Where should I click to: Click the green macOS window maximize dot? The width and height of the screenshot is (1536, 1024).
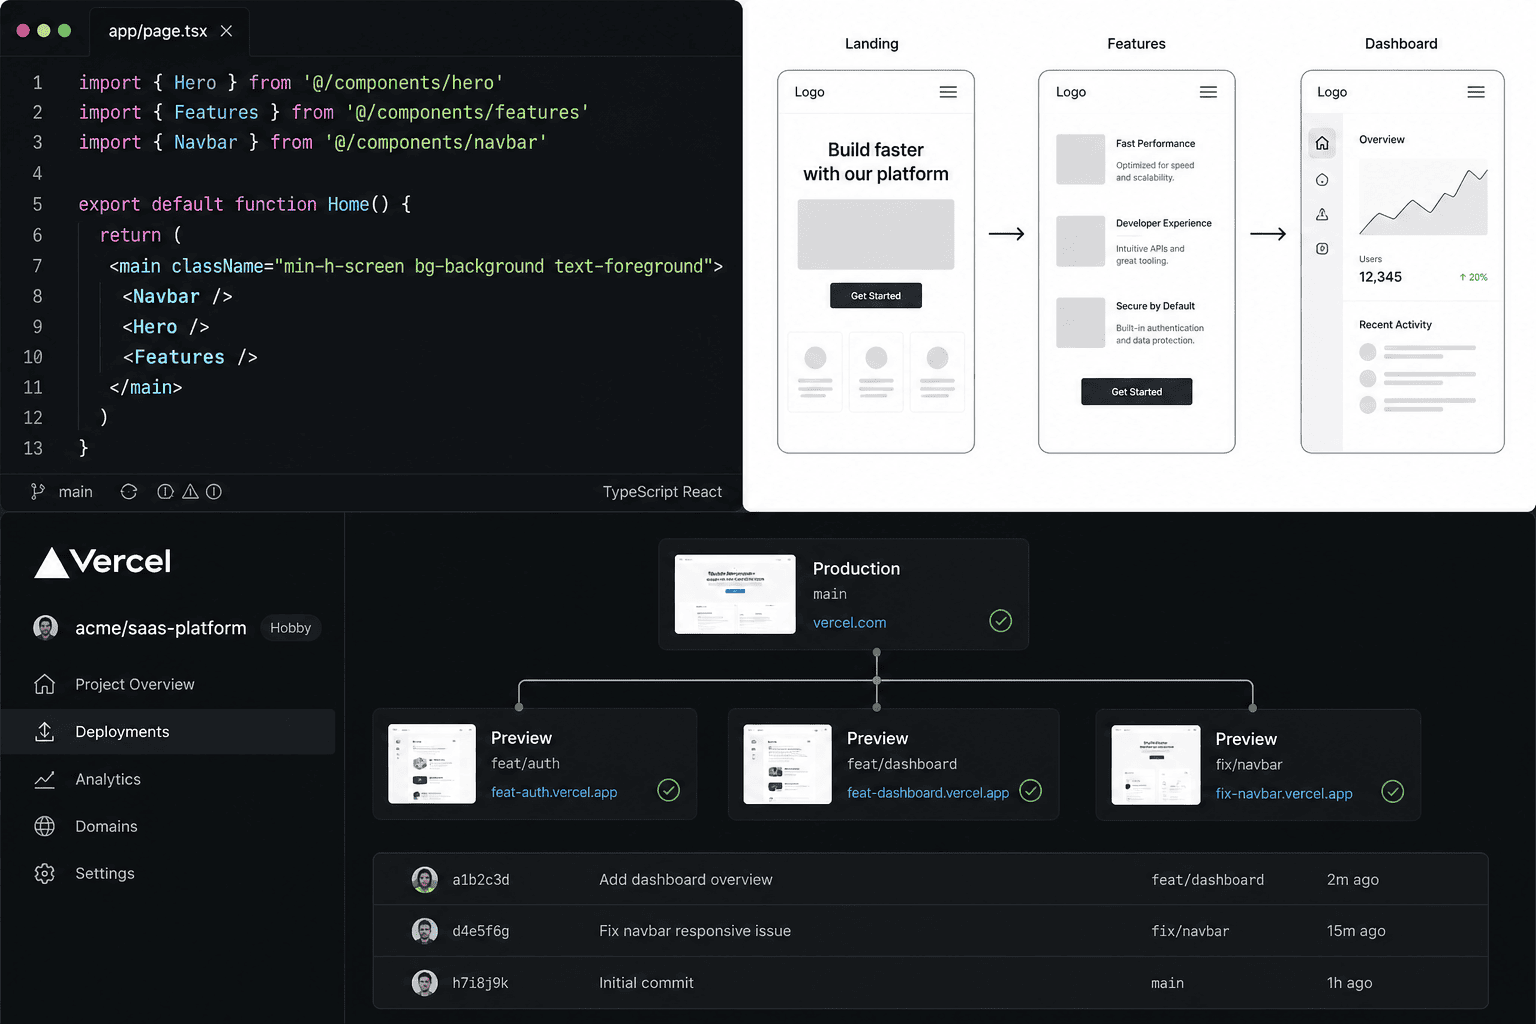(65, 31)
